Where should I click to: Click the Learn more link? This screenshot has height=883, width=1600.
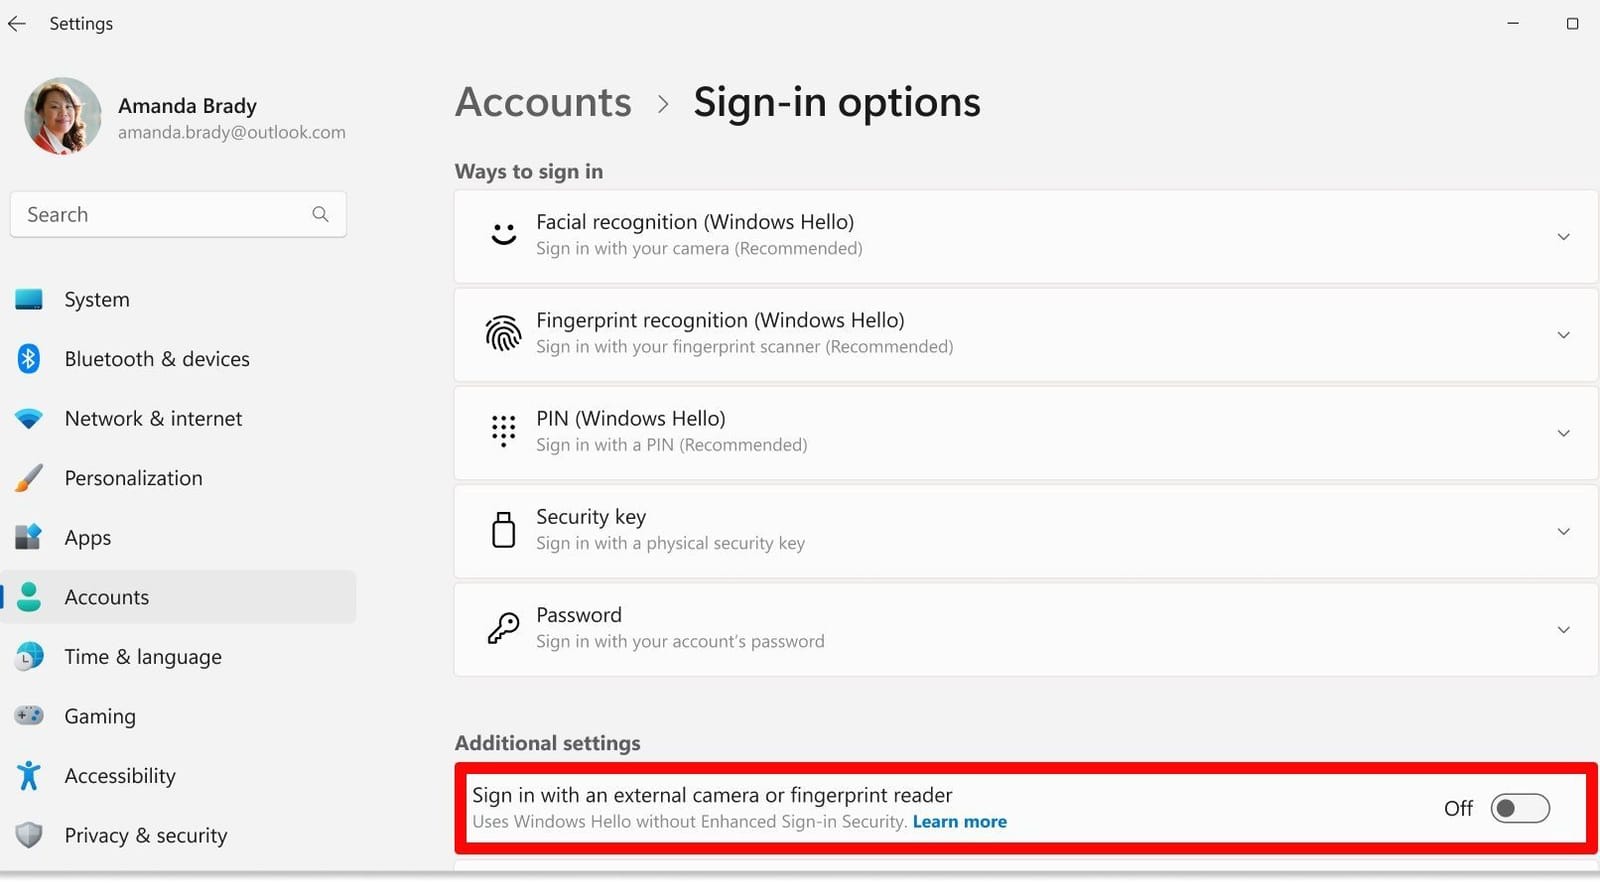pos(959,822)
